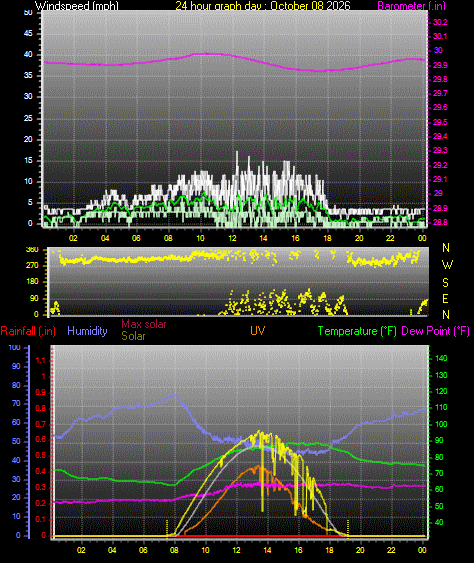Click the Max solar legend label

pyautogui.click(x=144, y=324)
